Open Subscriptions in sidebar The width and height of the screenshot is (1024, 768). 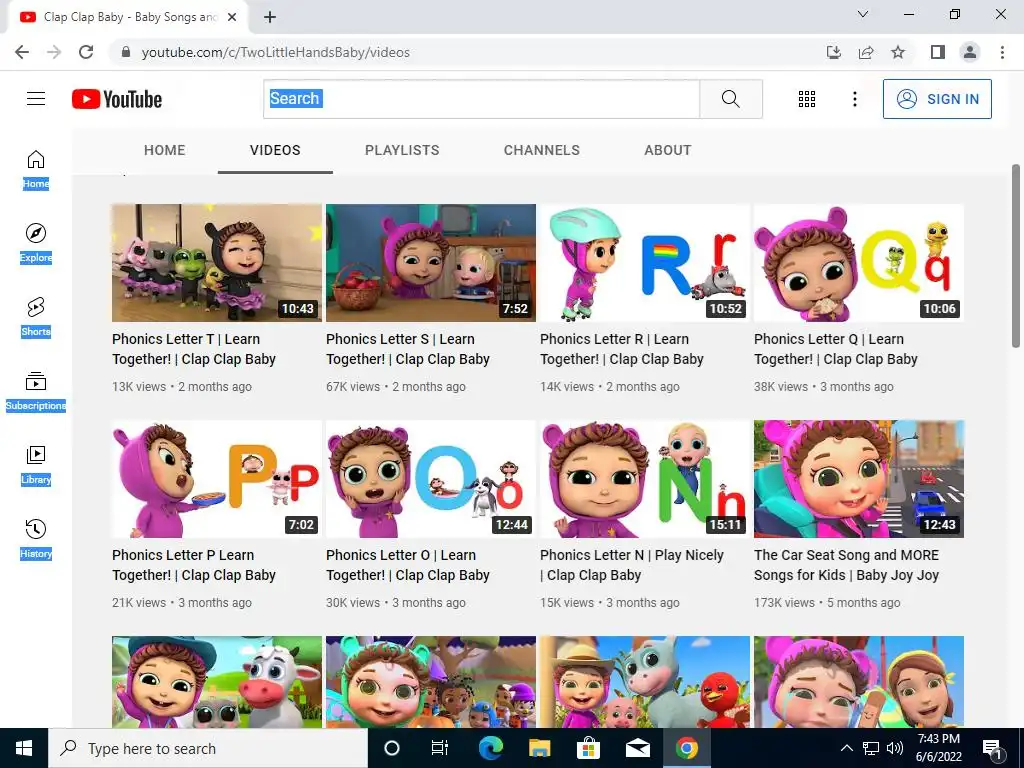36,391
